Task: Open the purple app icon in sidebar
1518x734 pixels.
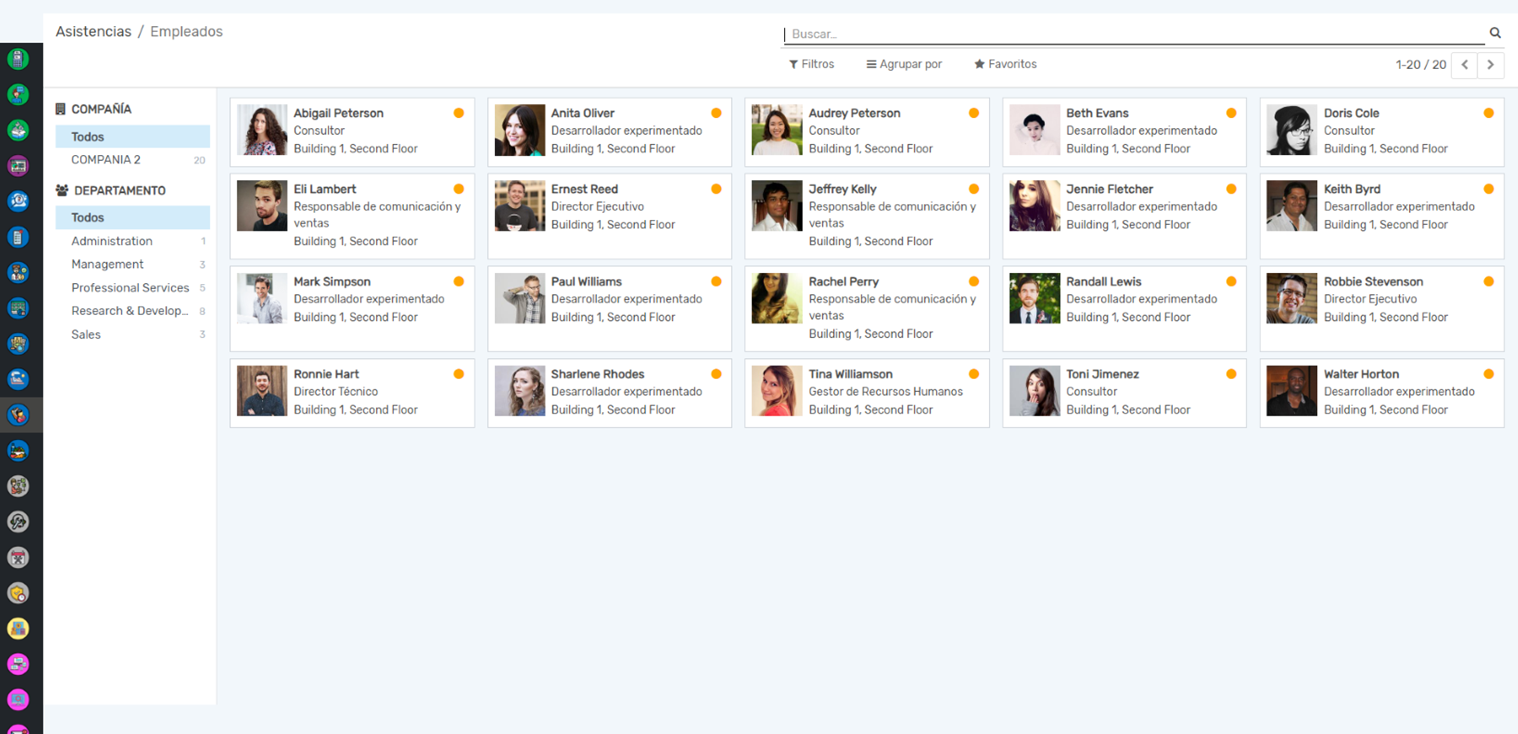Action: 18,165
